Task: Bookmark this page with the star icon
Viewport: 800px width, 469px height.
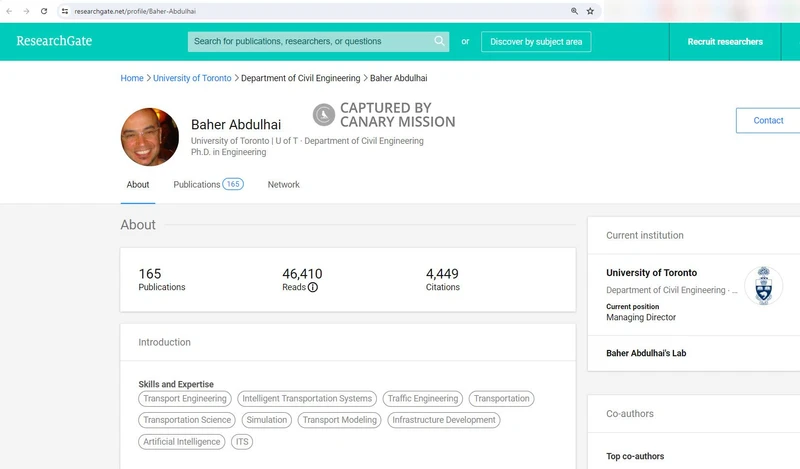Action: 590,11
